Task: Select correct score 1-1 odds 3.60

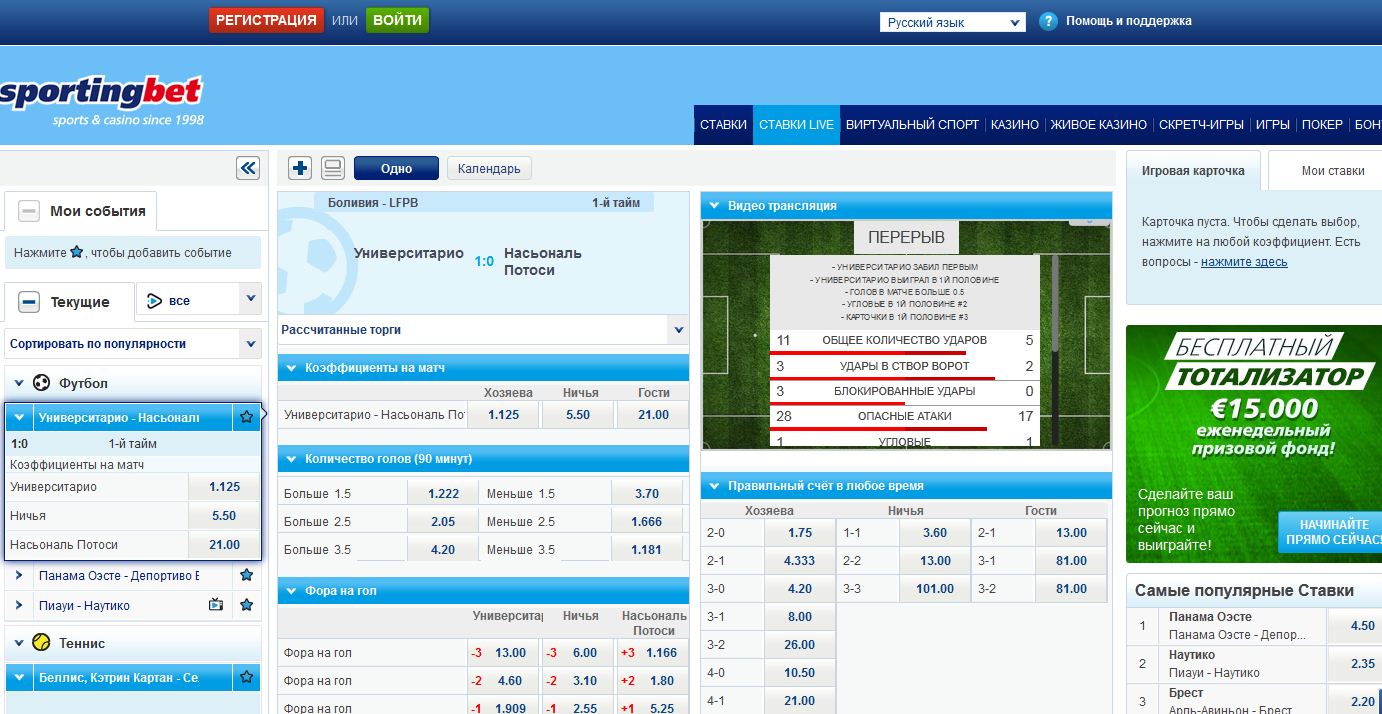Action: [935, 533]
